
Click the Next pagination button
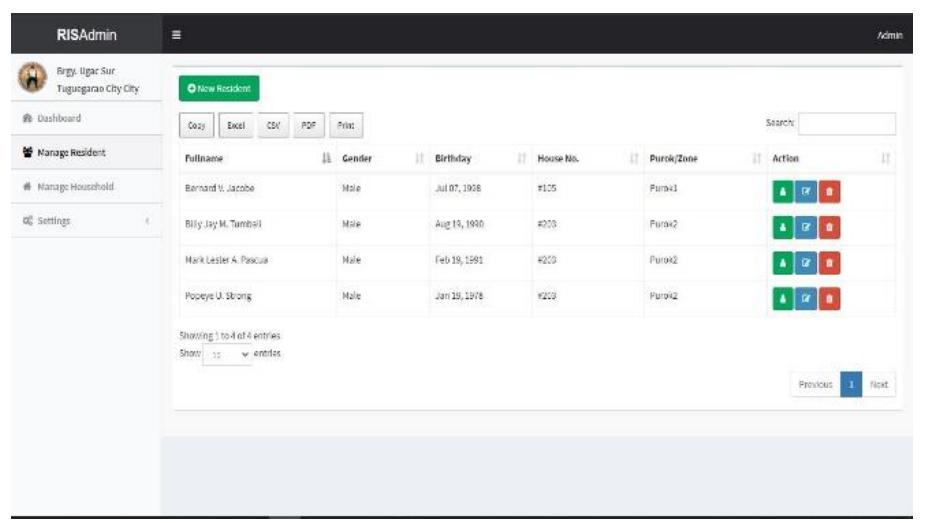(879, 385)
